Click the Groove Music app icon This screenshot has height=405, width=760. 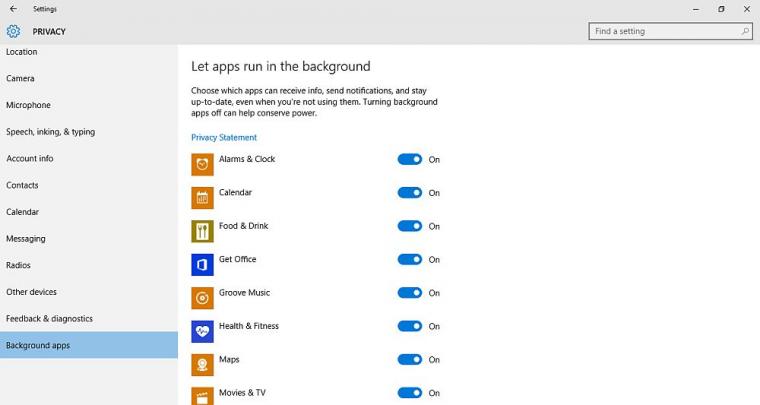202,298
